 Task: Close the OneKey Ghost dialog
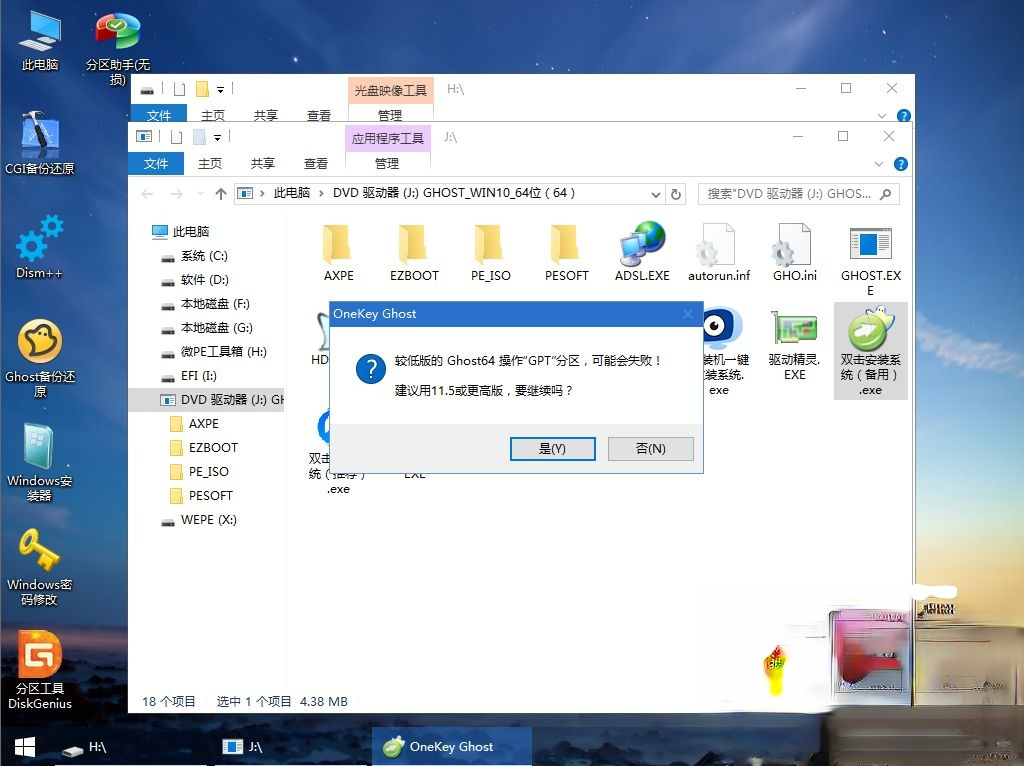(x=688, y=314)
